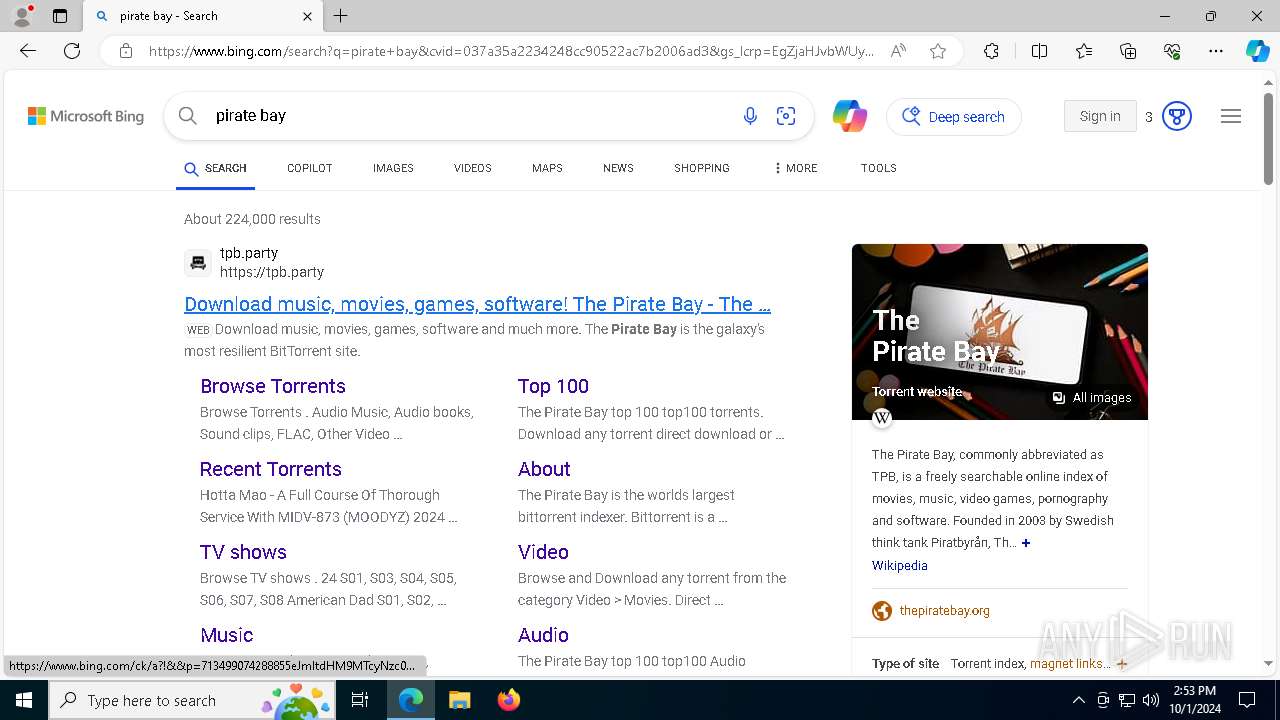This screenshot has width=1280, height=720.
Task: Click the tpb.party site favicon
Action: tap(198, 263)
